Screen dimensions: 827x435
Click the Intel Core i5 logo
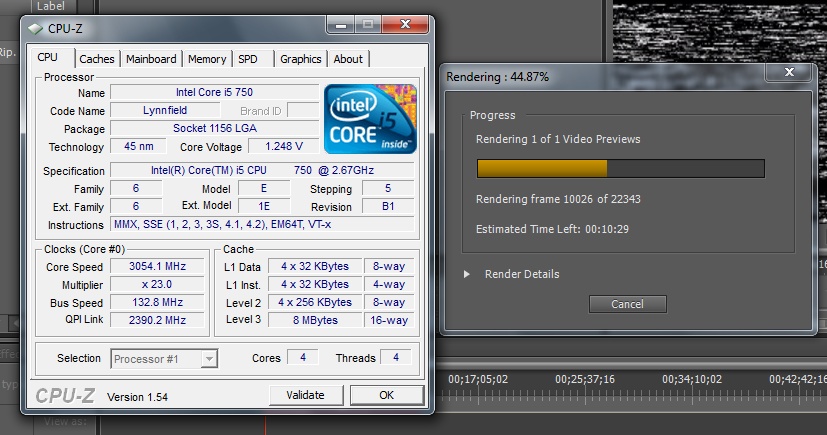[x=370, y=118]
